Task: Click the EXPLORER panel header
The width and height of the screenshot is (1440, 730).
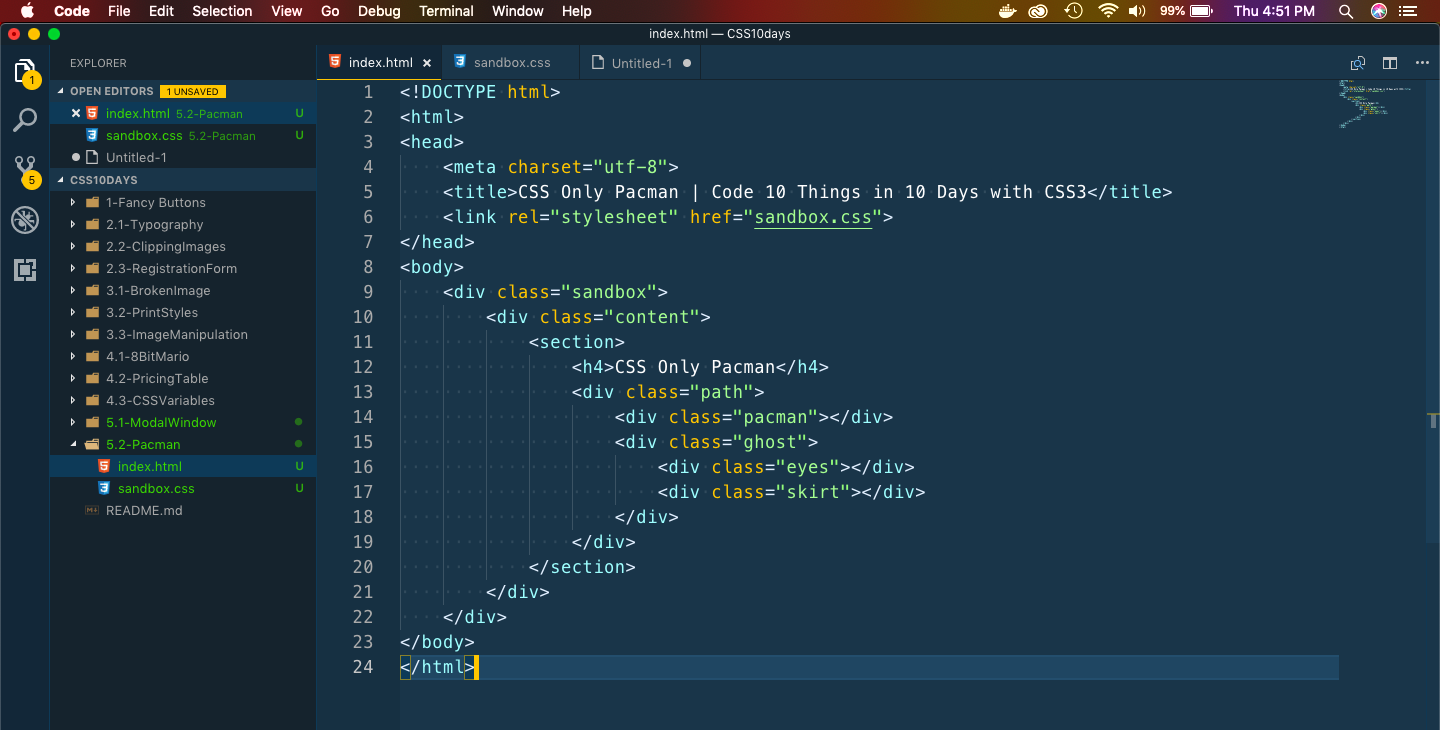Action: [x=98, y=63]
